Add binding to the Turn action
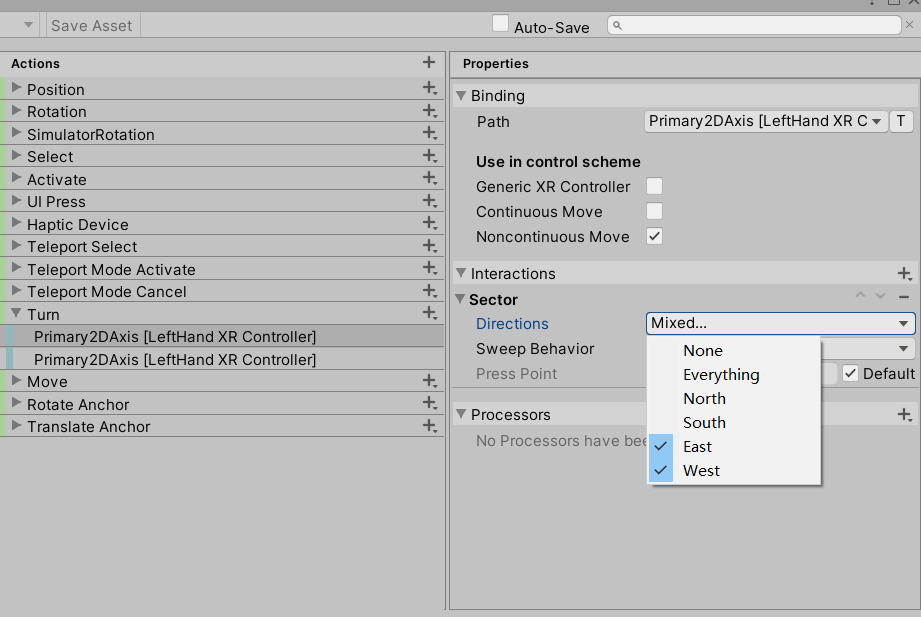 click(x=429, y=314)
